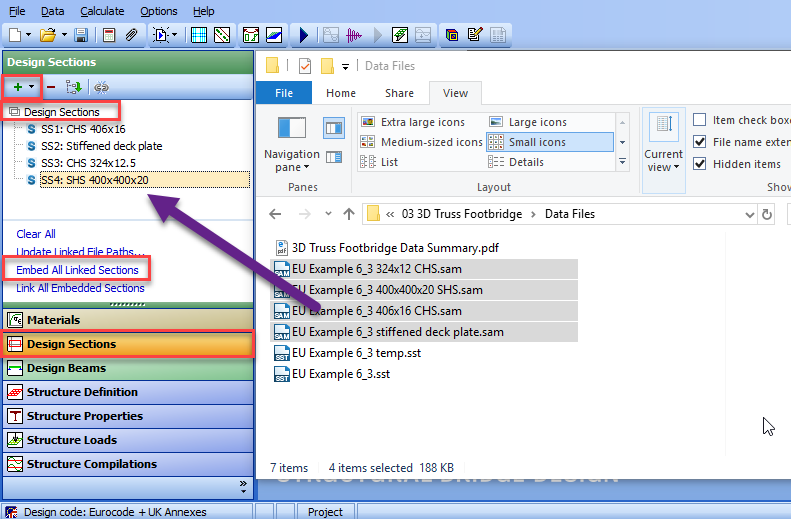
Task: Click the blue grid mesh toolbar icon
Action: tap(199, 35)
